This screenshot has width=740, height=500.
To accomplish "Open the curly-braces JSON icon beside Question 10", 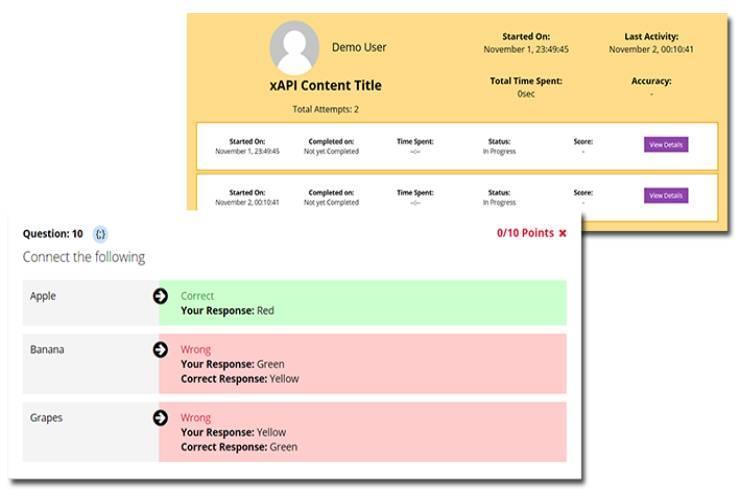I will pyautogui.click(x=100, y=234).
